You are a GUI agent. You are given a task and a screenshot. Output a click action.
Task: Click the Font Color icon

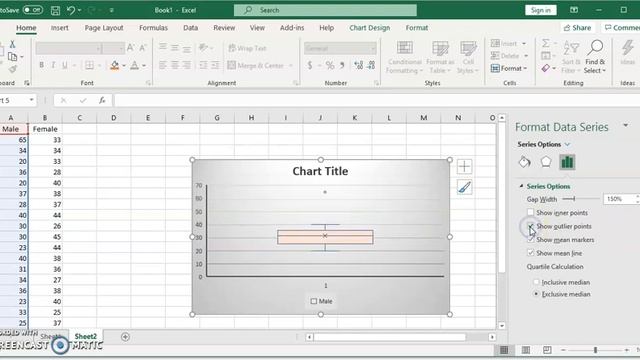134,65
